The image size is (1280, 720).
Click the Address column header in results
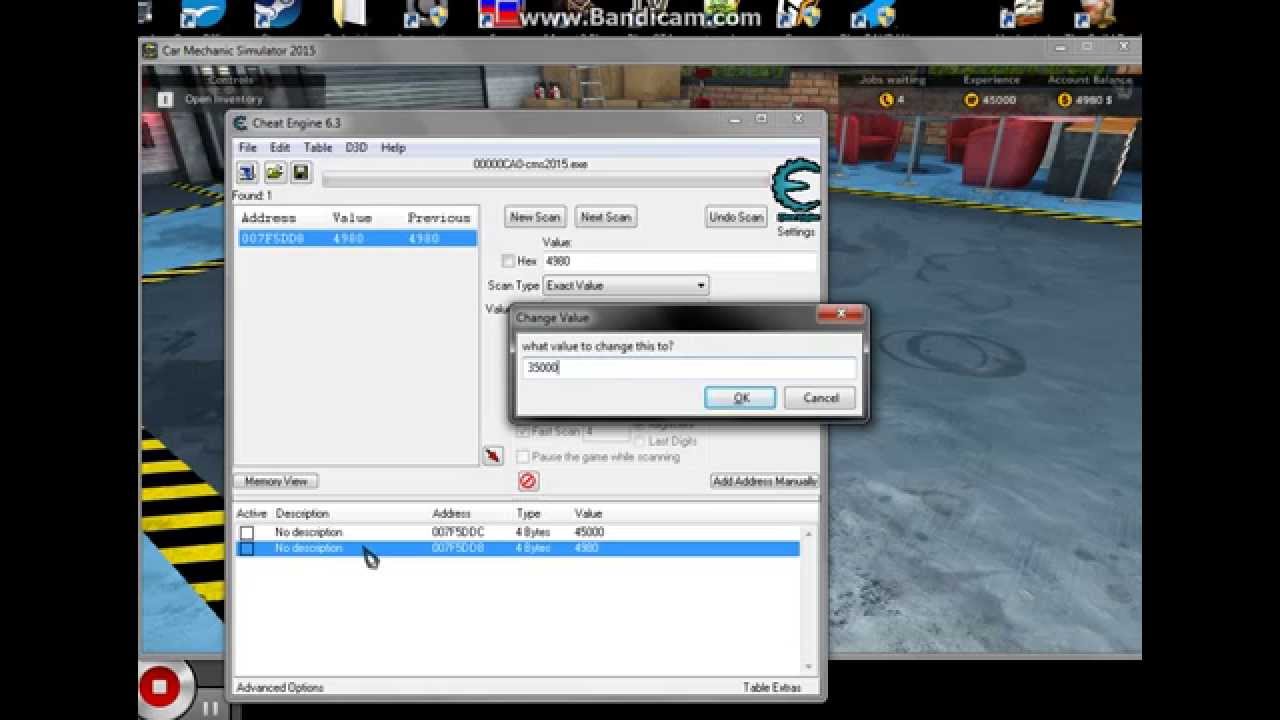click(x=269, y=218)
